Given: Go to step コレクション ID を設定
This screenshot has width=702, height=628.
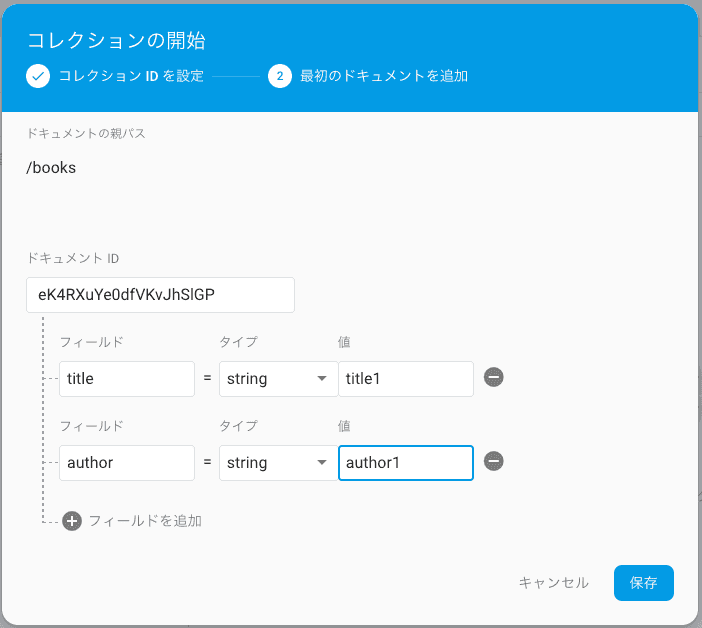Looking at the screenshot, I should pyautogui.click(x=131, y=76).
